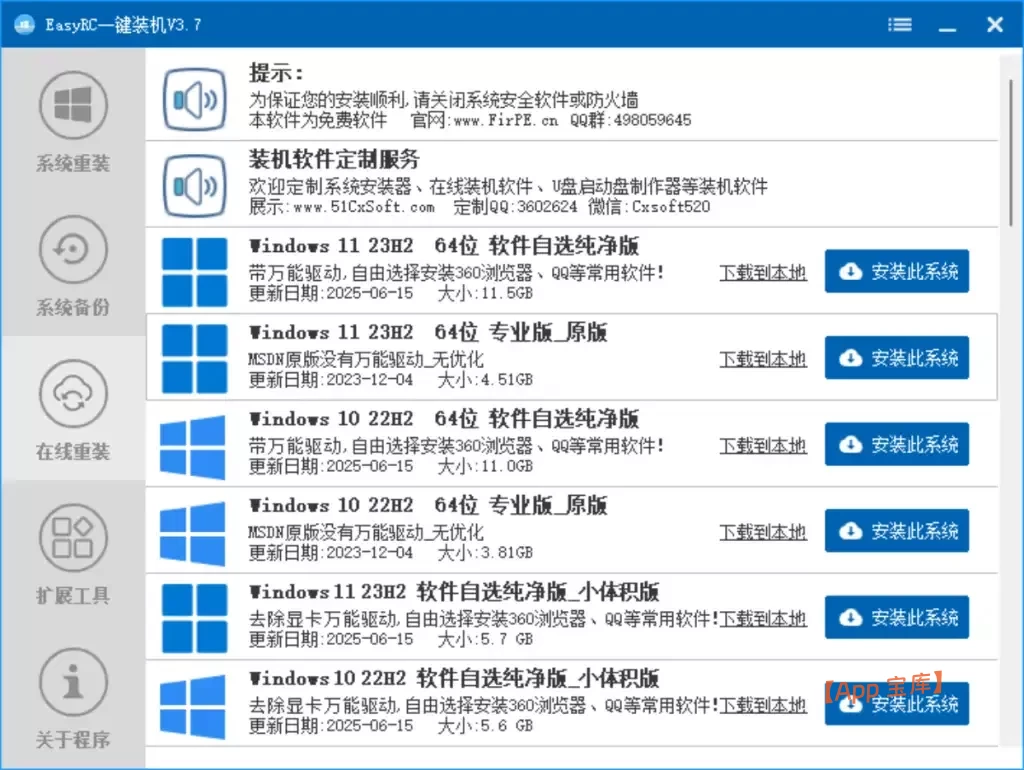1024x770 pixels.
Task: Click the speaker icon beside 装机软件定制服务
Action: click(193, 184)
